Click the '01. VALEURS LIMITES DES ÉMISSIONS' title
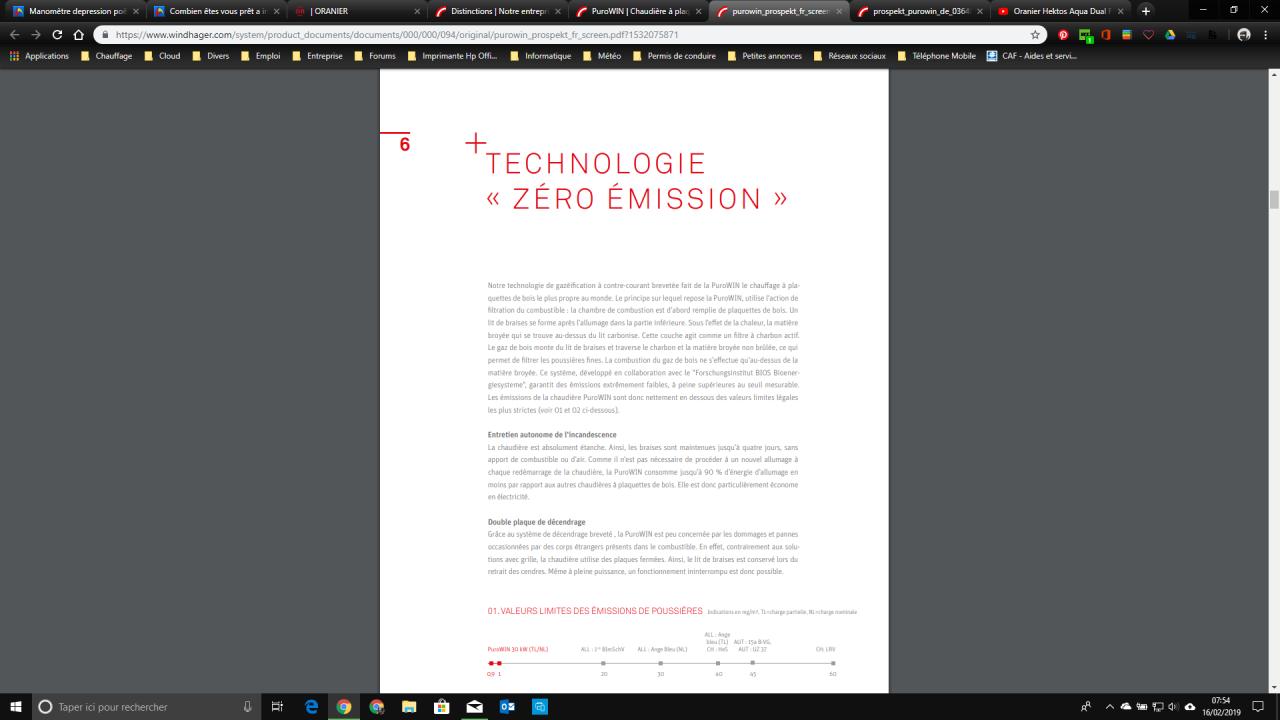 [x=595, y=610]
